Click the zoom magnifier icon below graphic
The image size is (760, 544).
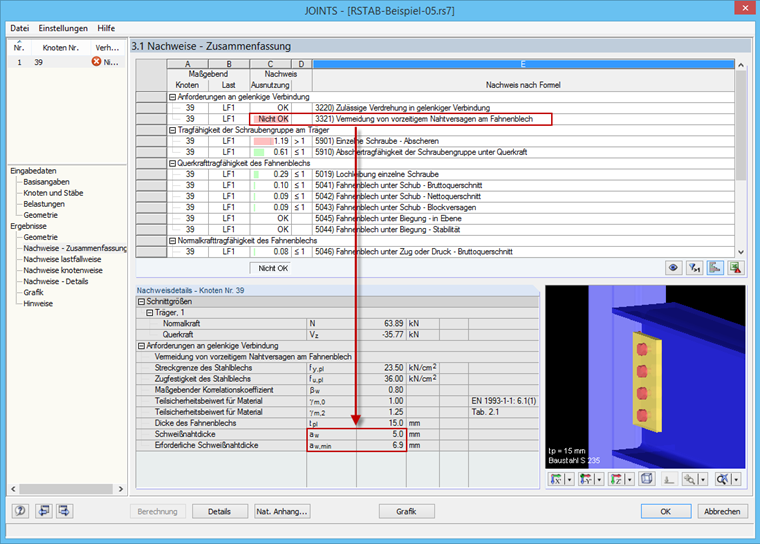point(689,480)
